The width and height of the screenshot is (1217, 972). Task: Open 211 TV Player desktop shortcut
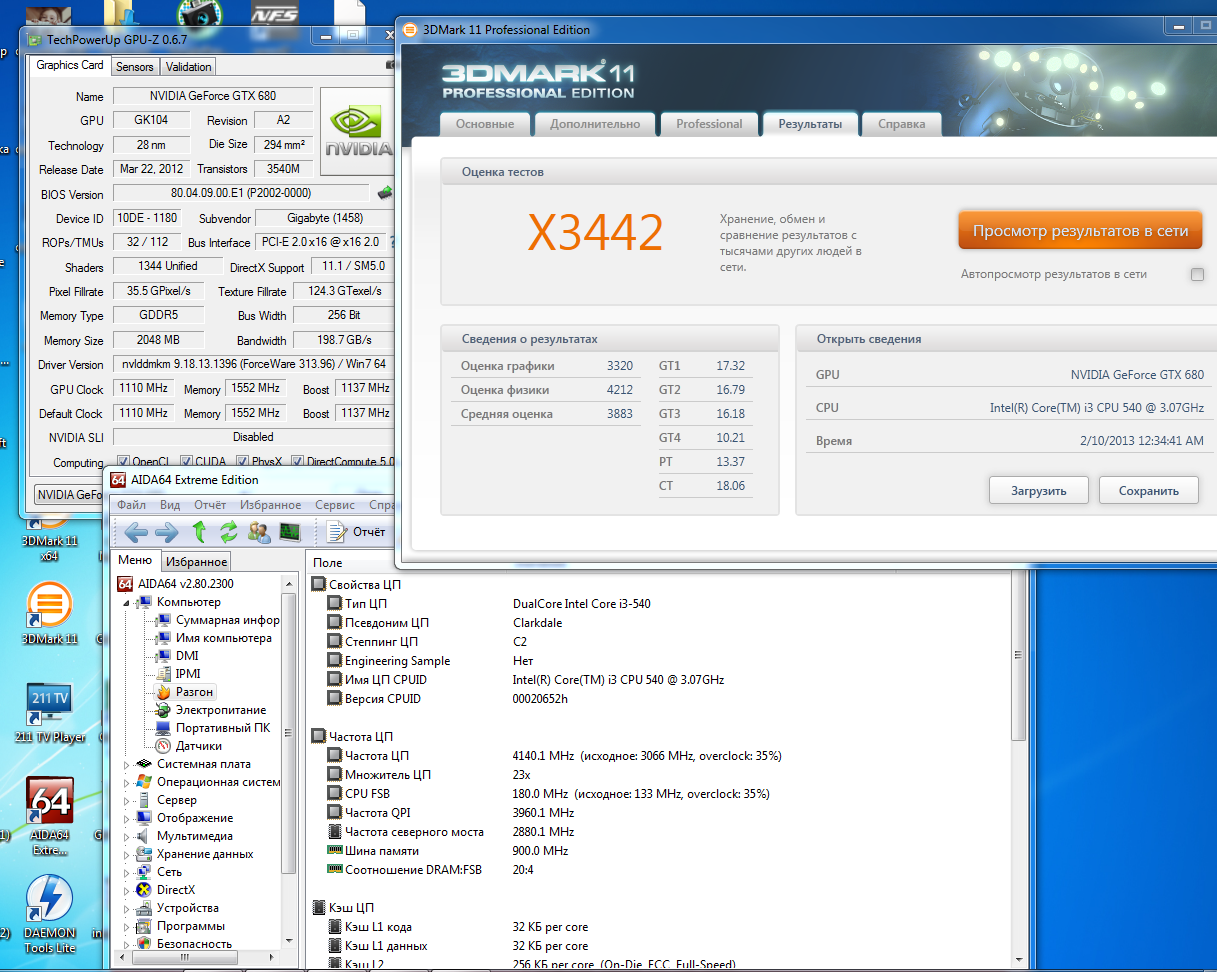tap(50, 713)
